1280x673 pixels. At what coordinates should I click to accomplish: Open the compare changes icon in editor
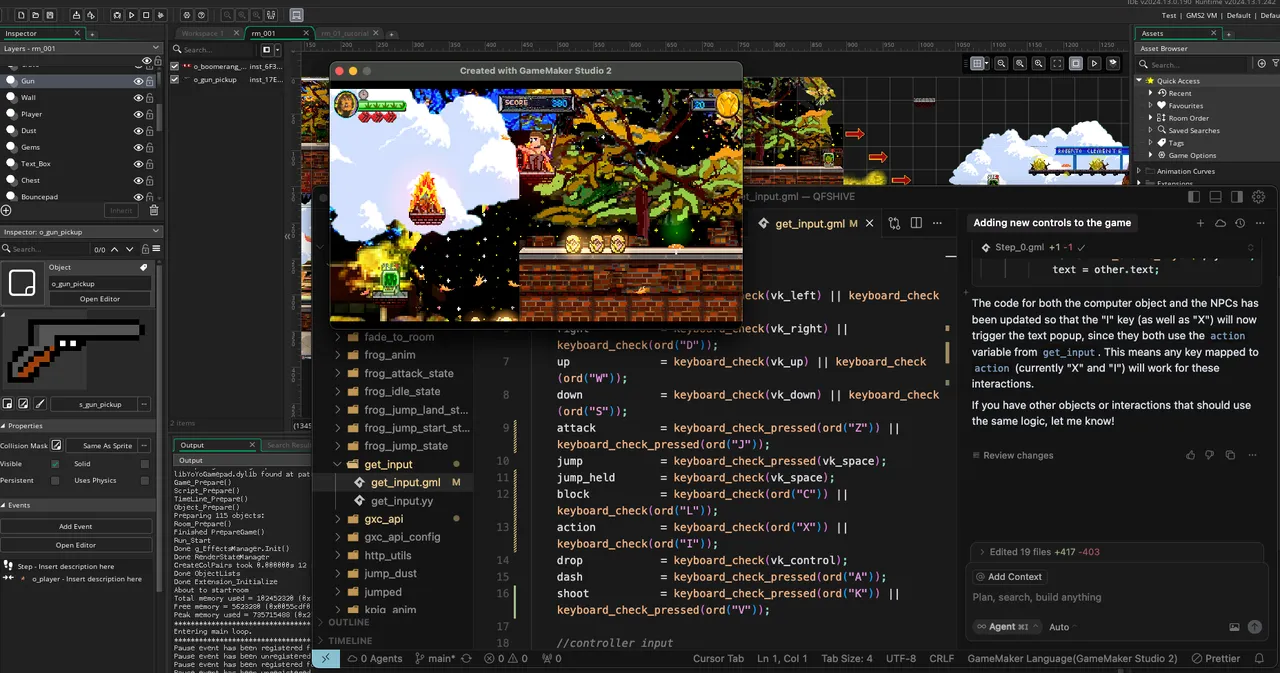(893, 224)
